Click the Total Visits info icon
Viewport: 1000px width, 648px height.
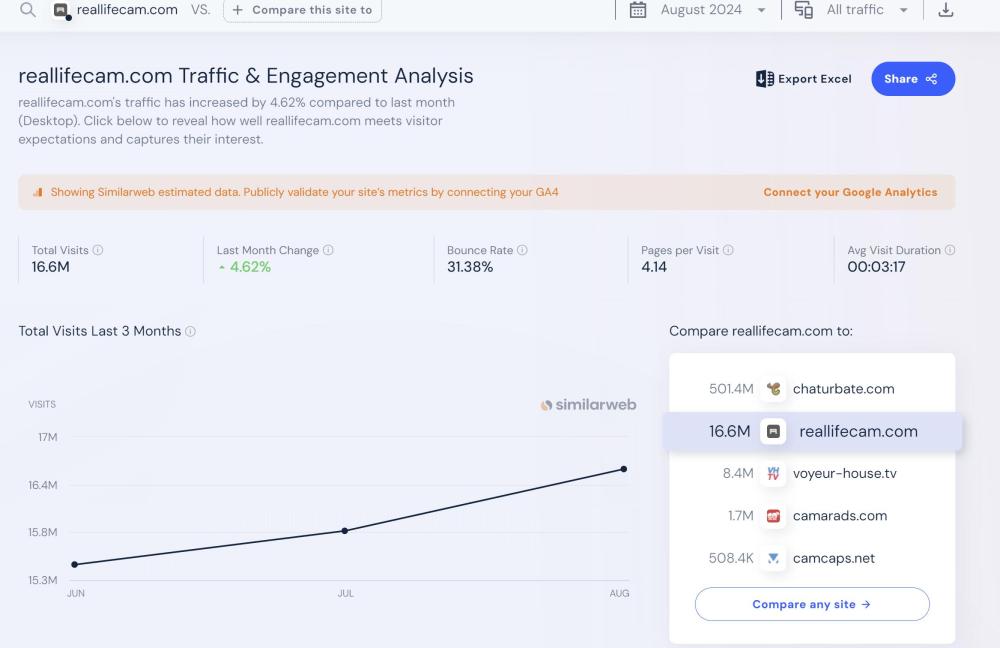coord(98,250)
